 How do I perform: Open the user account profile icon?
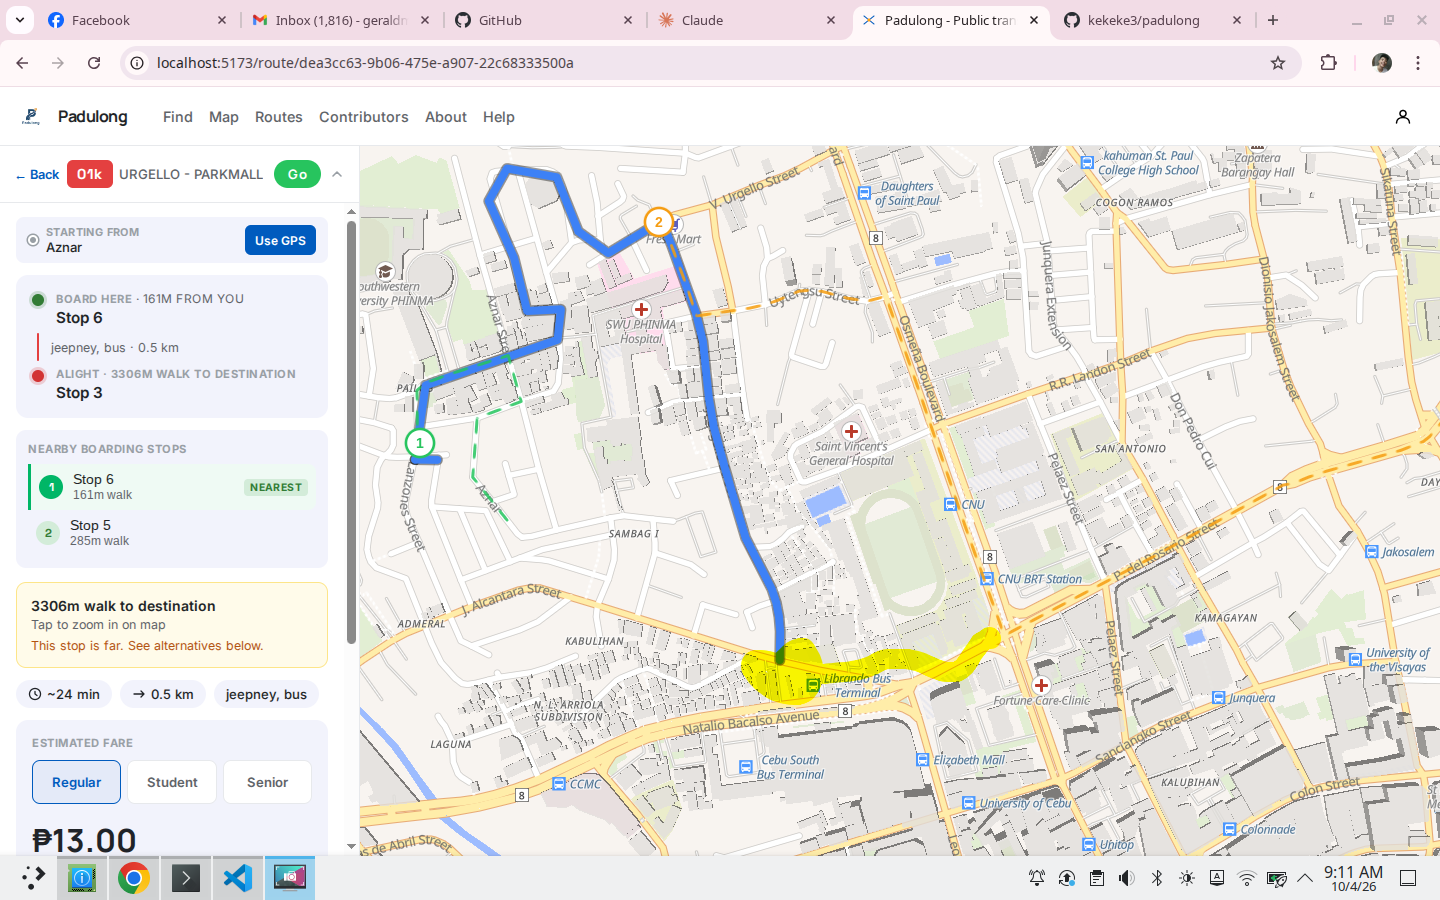pyautogui.click(x=1403, y=117)
